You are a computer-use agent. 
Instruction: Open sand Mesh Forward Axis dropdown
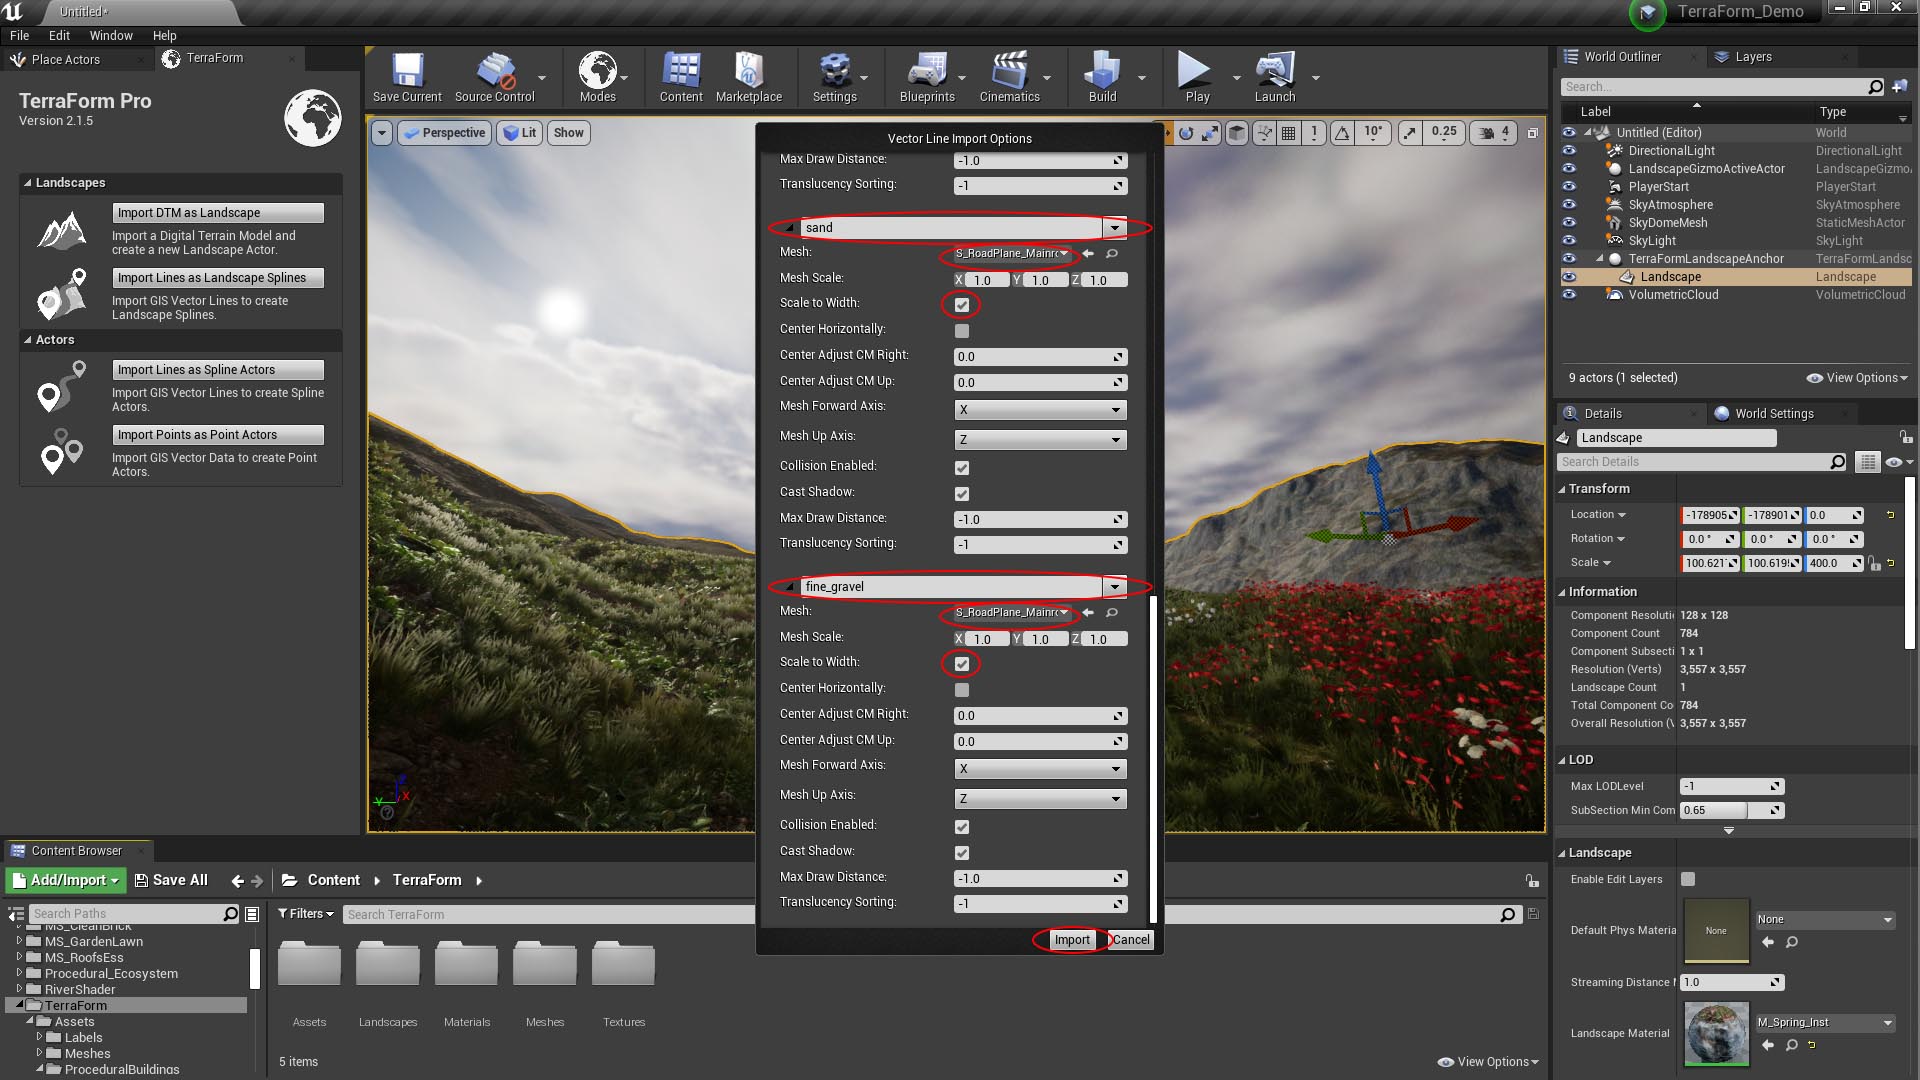point(1040,410)
